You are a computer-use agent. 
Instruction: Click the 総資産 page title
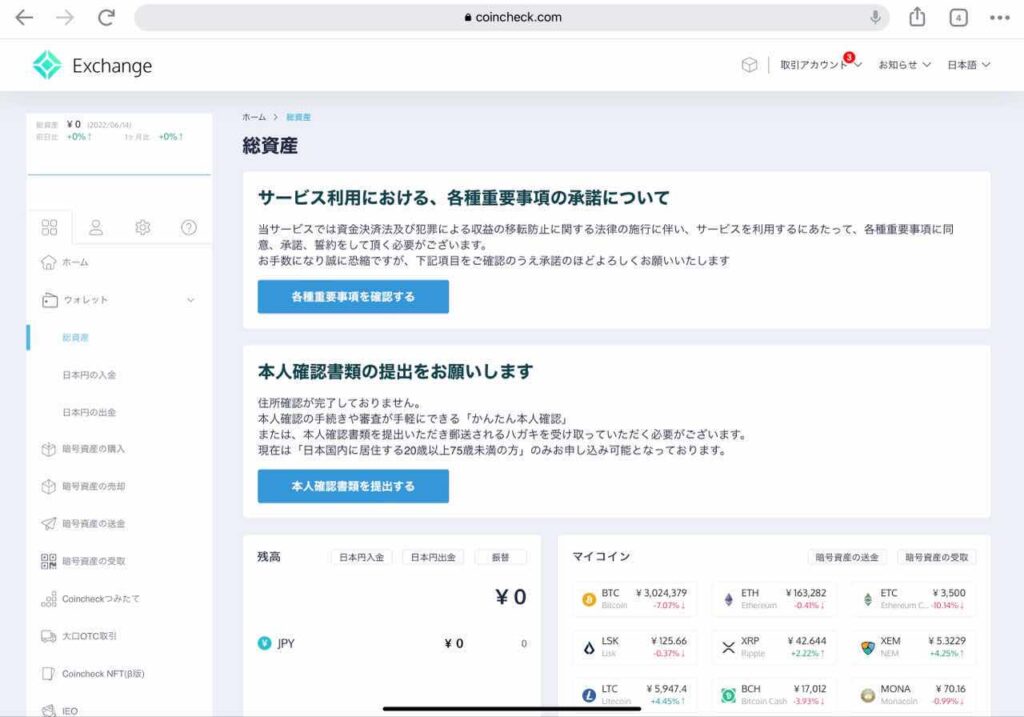click(270, 146)
